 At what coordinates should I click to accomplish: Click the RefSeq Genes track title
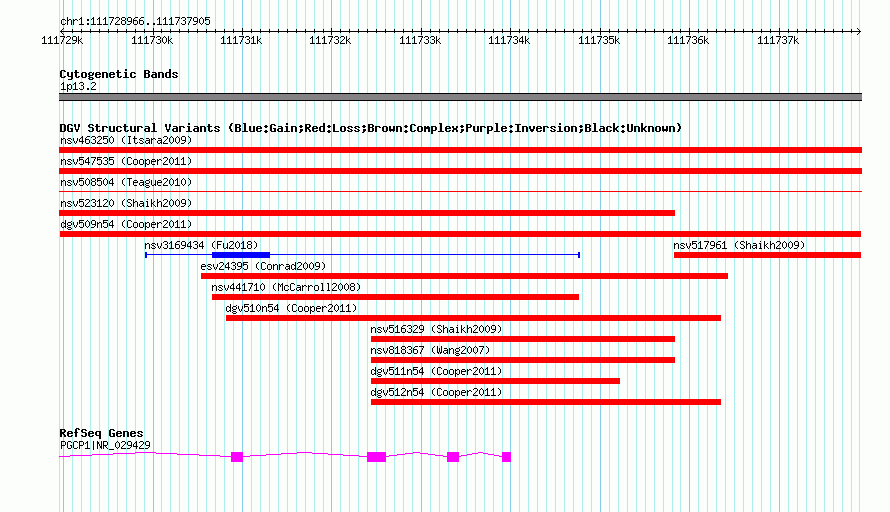pyautogui.click(x=101, y=433)
